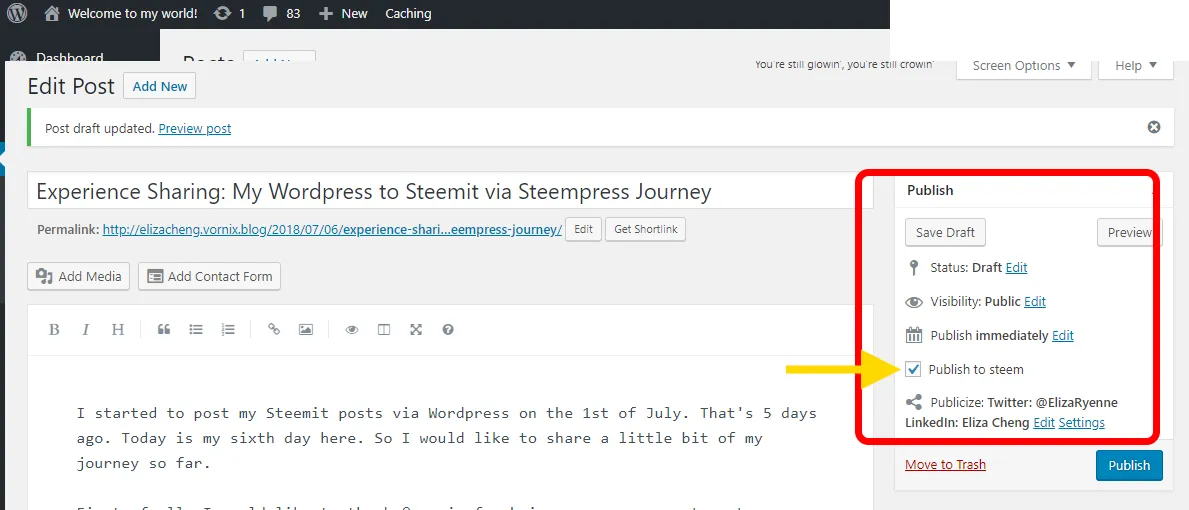Toggle italic formatting in editor toolbar
Image resolution: width=1189 pixels, height=510 pixels.
[86, 330]
